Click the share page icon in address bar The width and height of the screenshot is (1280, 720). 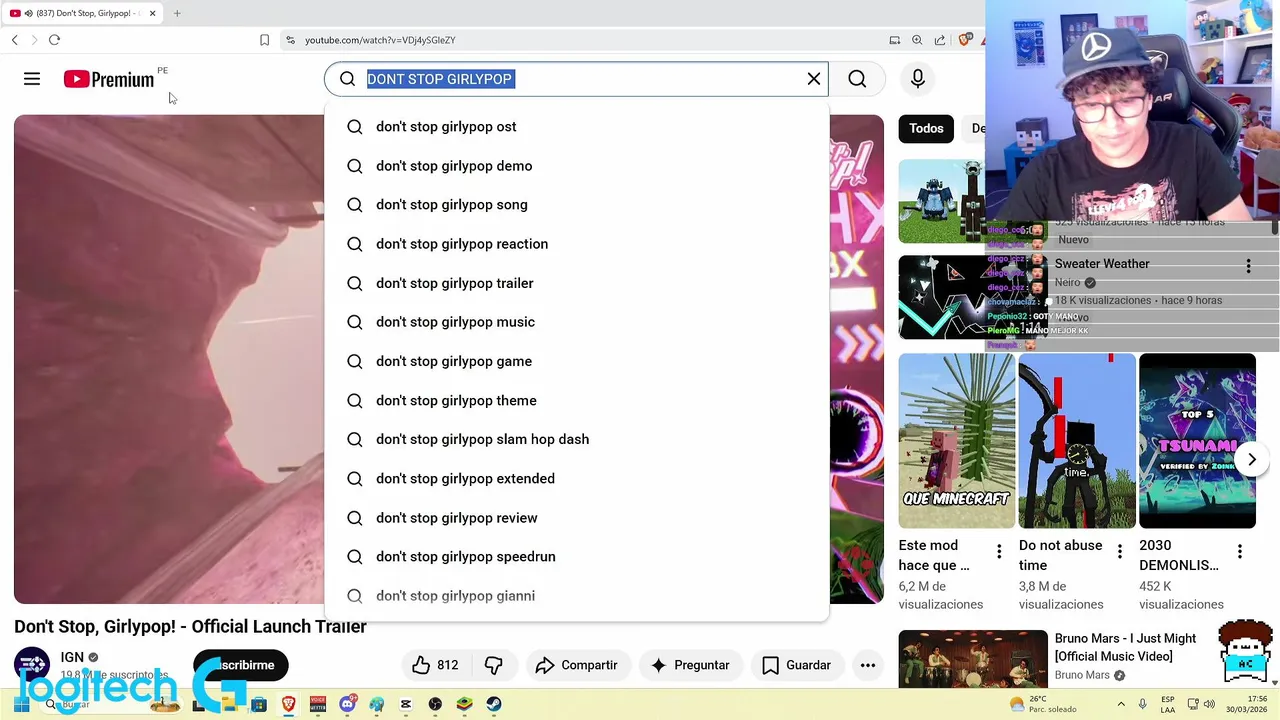coord(940,40)
